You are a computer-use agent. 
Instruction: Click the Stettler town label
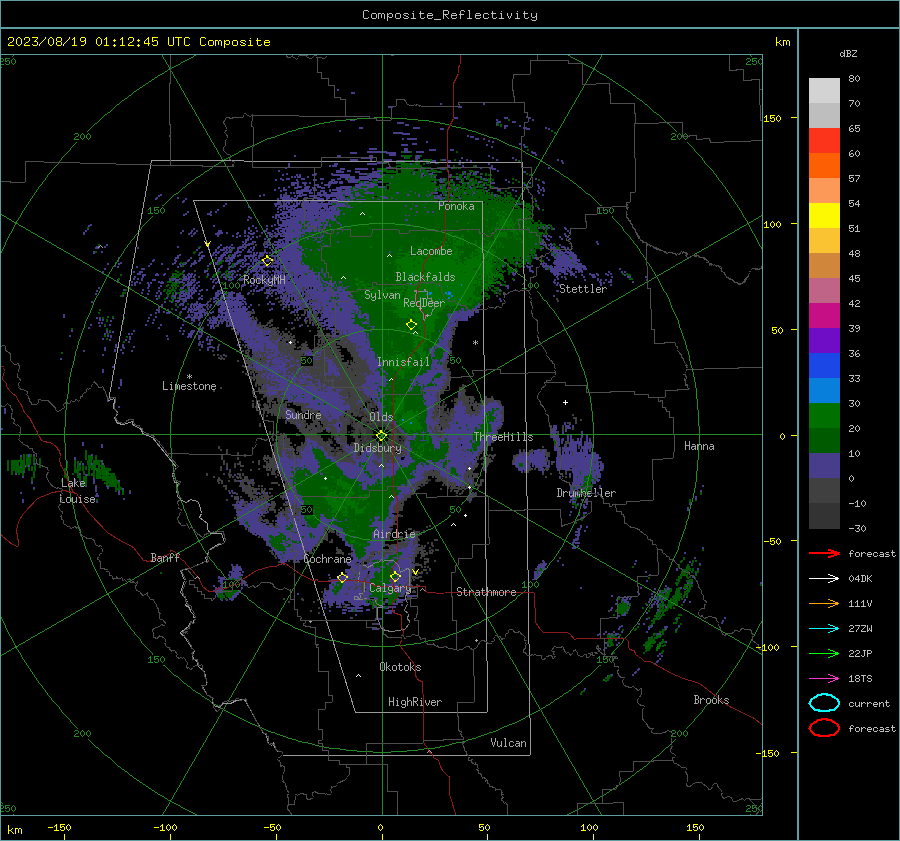(583, 289)
